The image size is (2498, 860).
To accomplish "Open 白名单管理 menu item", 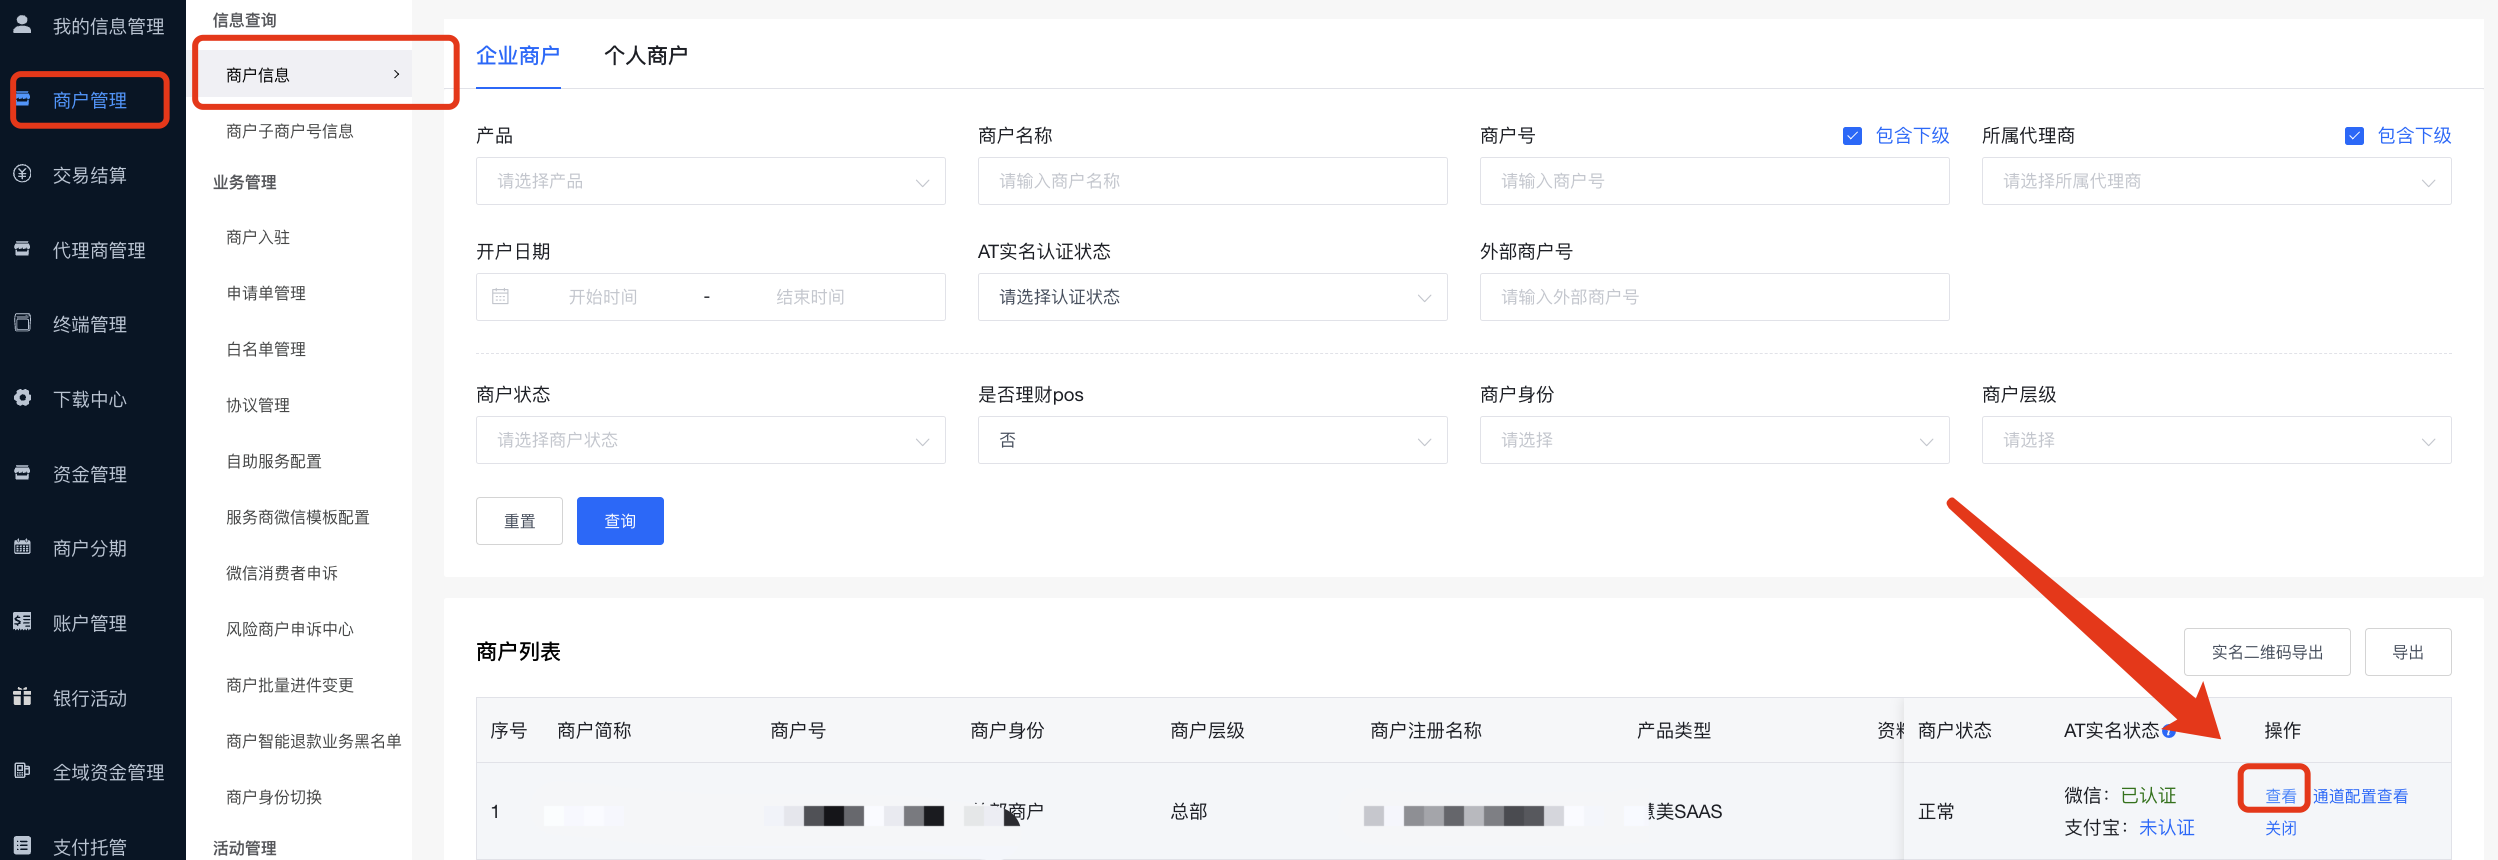I will point(266,349).
